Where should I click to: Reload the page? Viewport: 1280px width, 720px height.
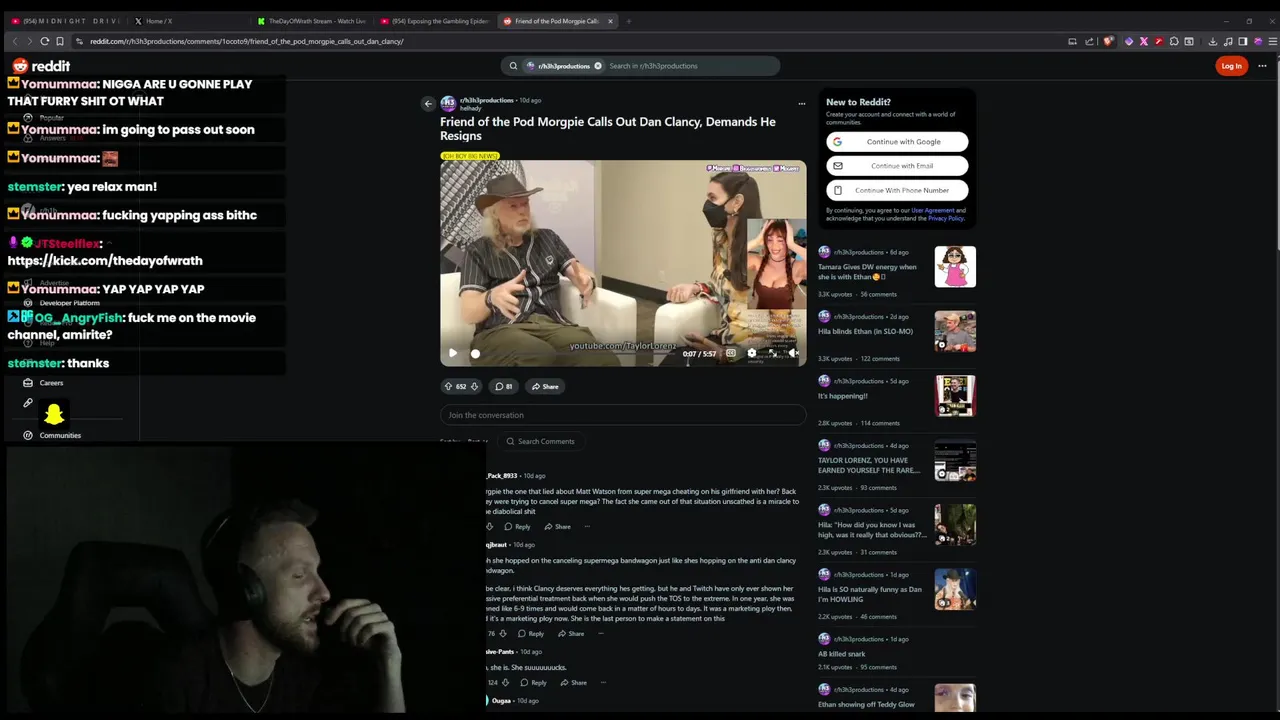click(45, 41)
